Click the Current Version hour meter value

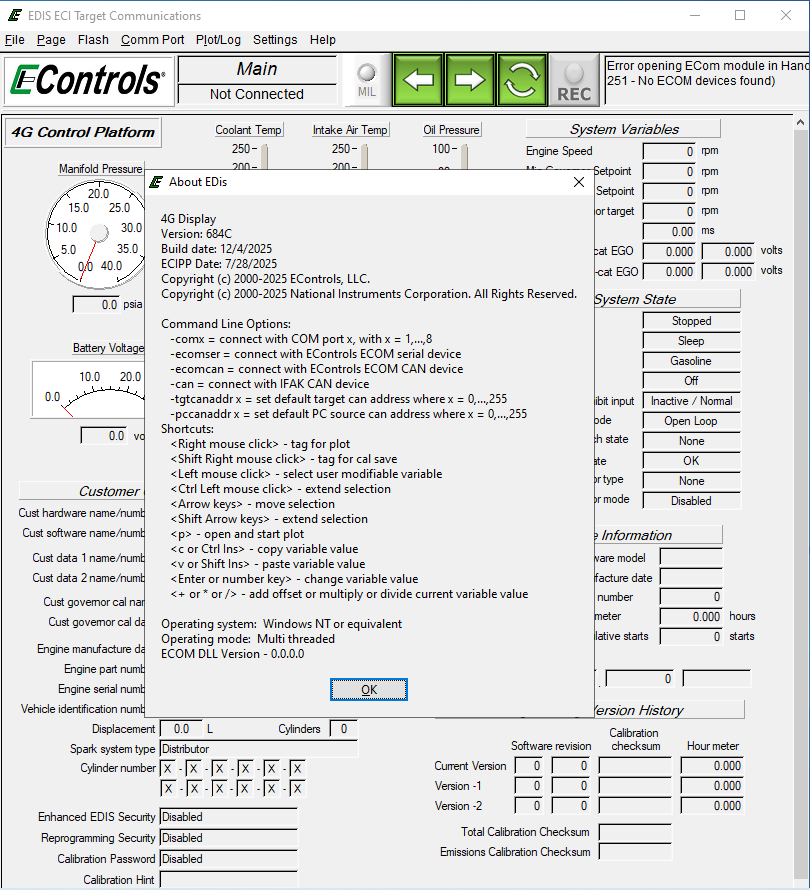pyautogui.click(x=712, y=766)
